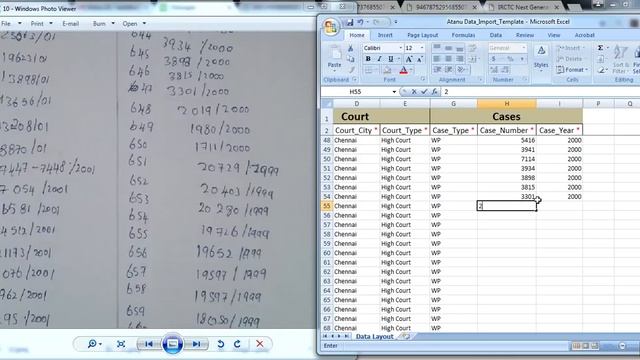Apply Bold formatting

tap(368, 59)
